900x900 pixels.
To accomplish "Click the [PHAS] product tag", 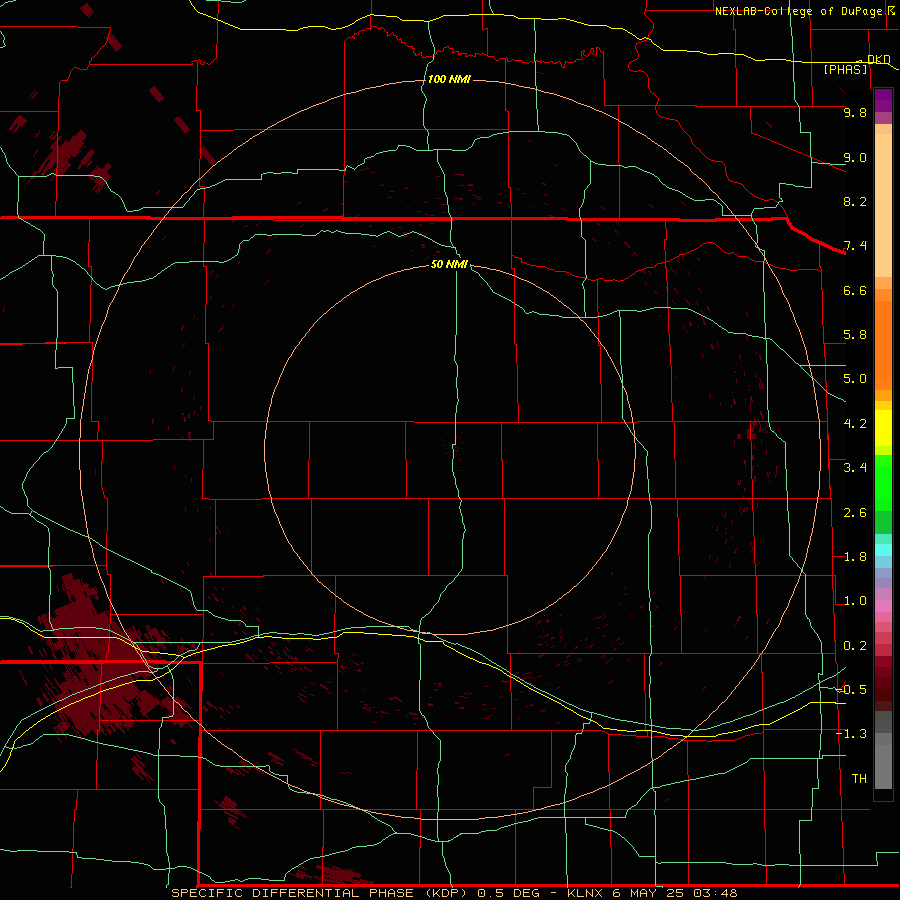I will [x=845, y=69].
